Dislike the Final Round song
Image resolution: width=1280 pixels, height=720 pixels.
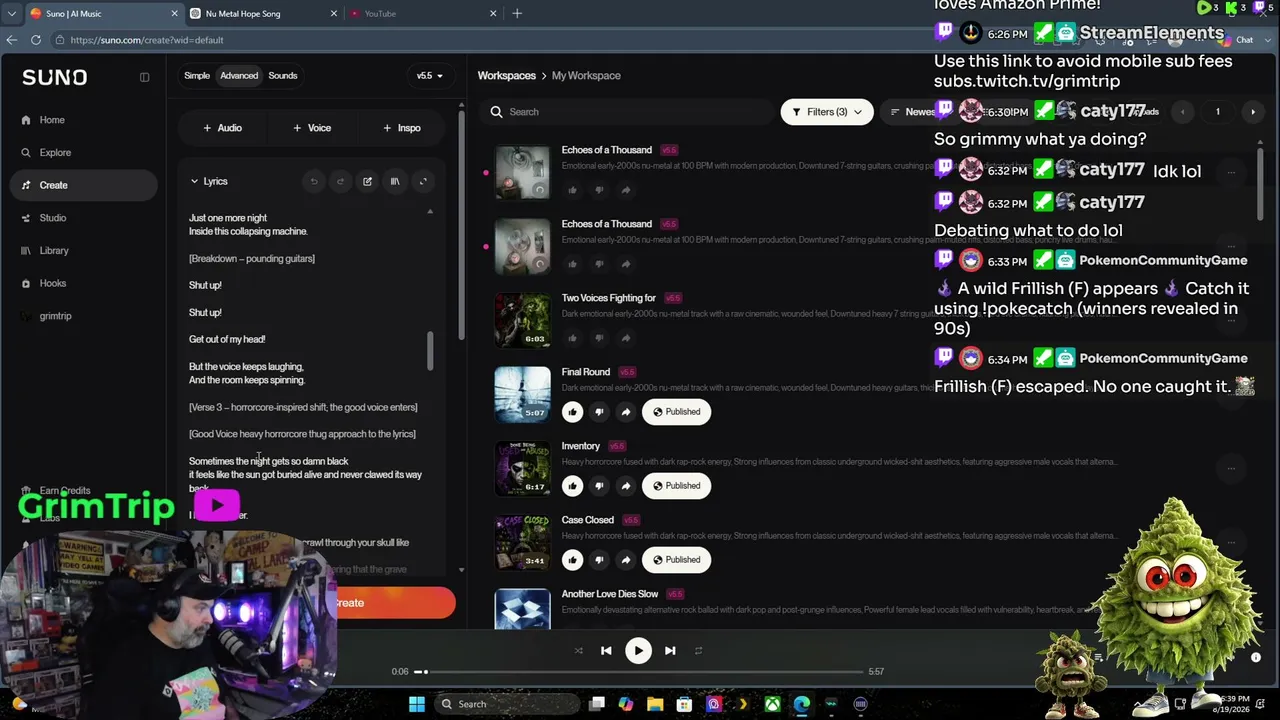click(x=599, y=412)
